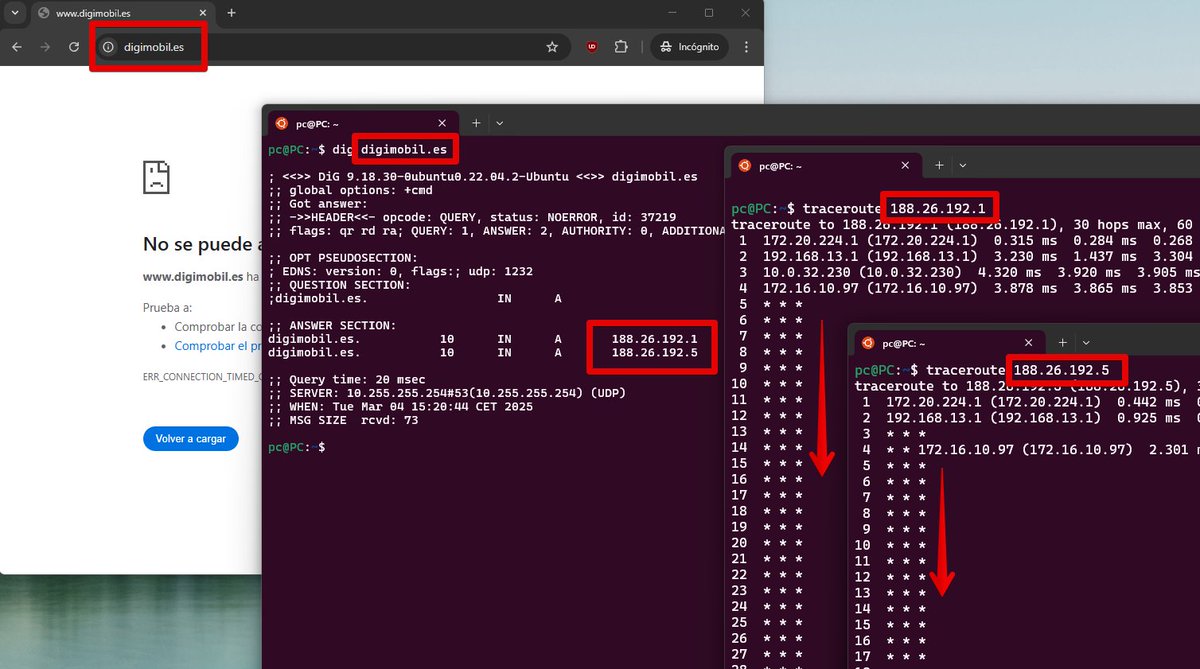Open the tab search dropdown in Chrome
This screenshot has width=1200, height=669.
14,13
